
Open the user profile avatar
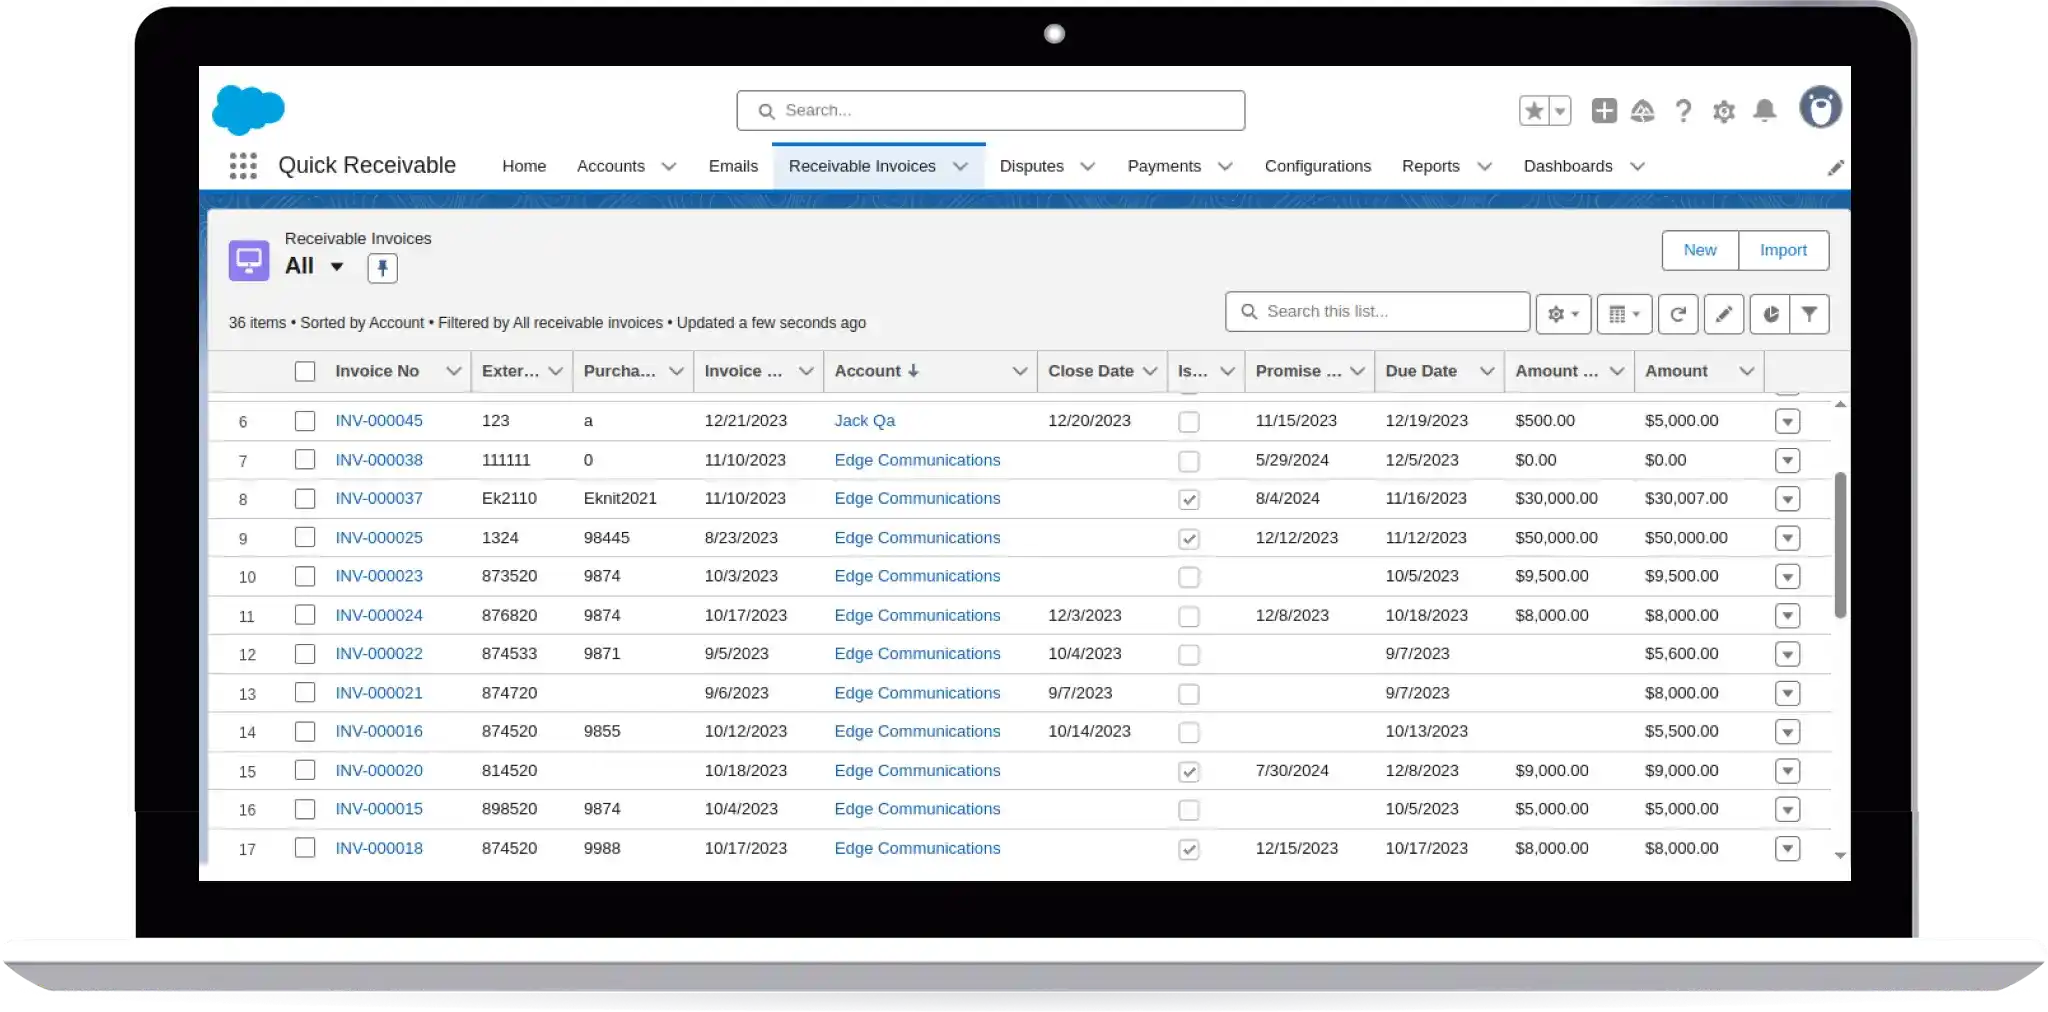(x=1820, y=107)
